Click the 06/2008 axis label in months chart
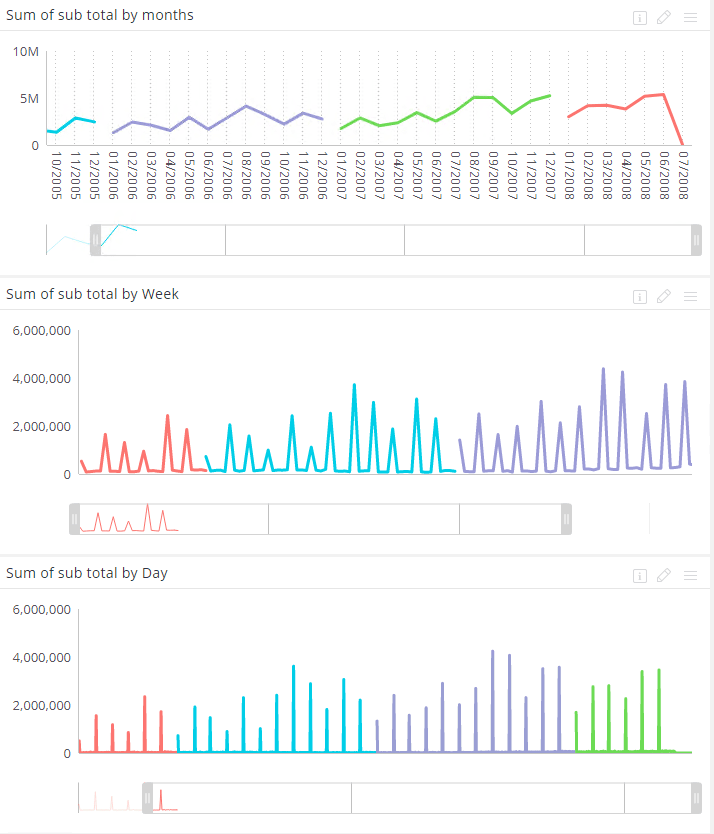This screenshot has height=834, width=714. (x=663, y=176)
